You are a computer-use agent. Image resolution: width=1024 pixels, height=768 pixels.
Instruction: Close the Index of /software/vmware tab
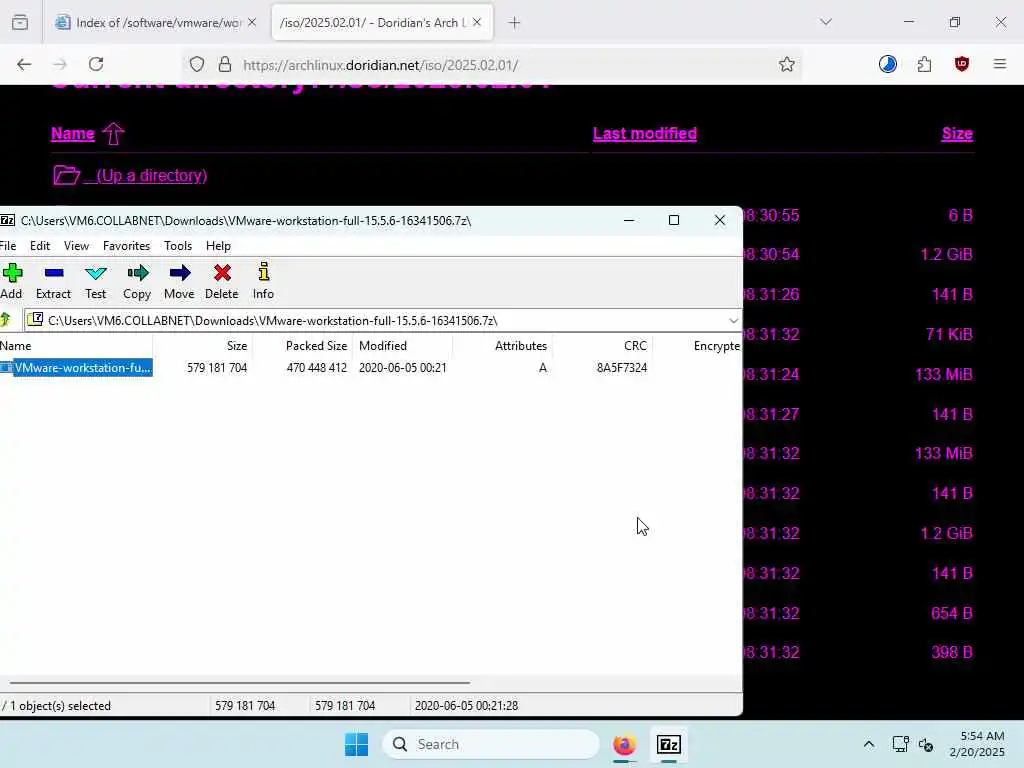click(x=252, y=22)
